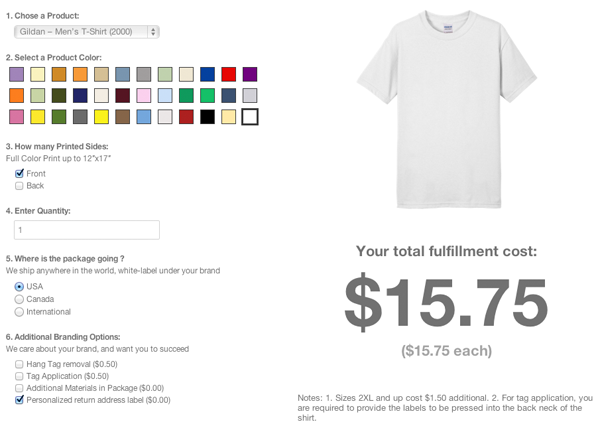Select the lavender color swatch
Viewport: 600px width, 430px height.
pyautogui.click(x=16, y=74)
